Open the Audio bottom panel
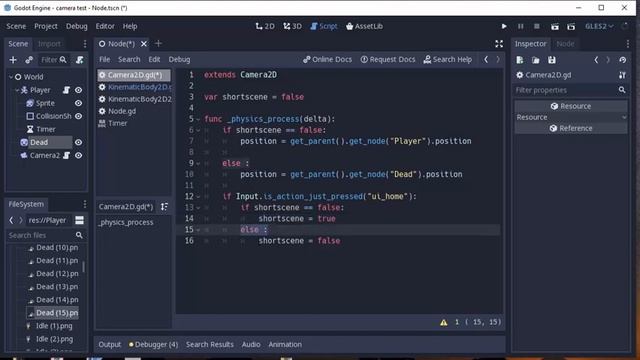Viewport: 640px width, 360px height. click(x=251, y=344)
